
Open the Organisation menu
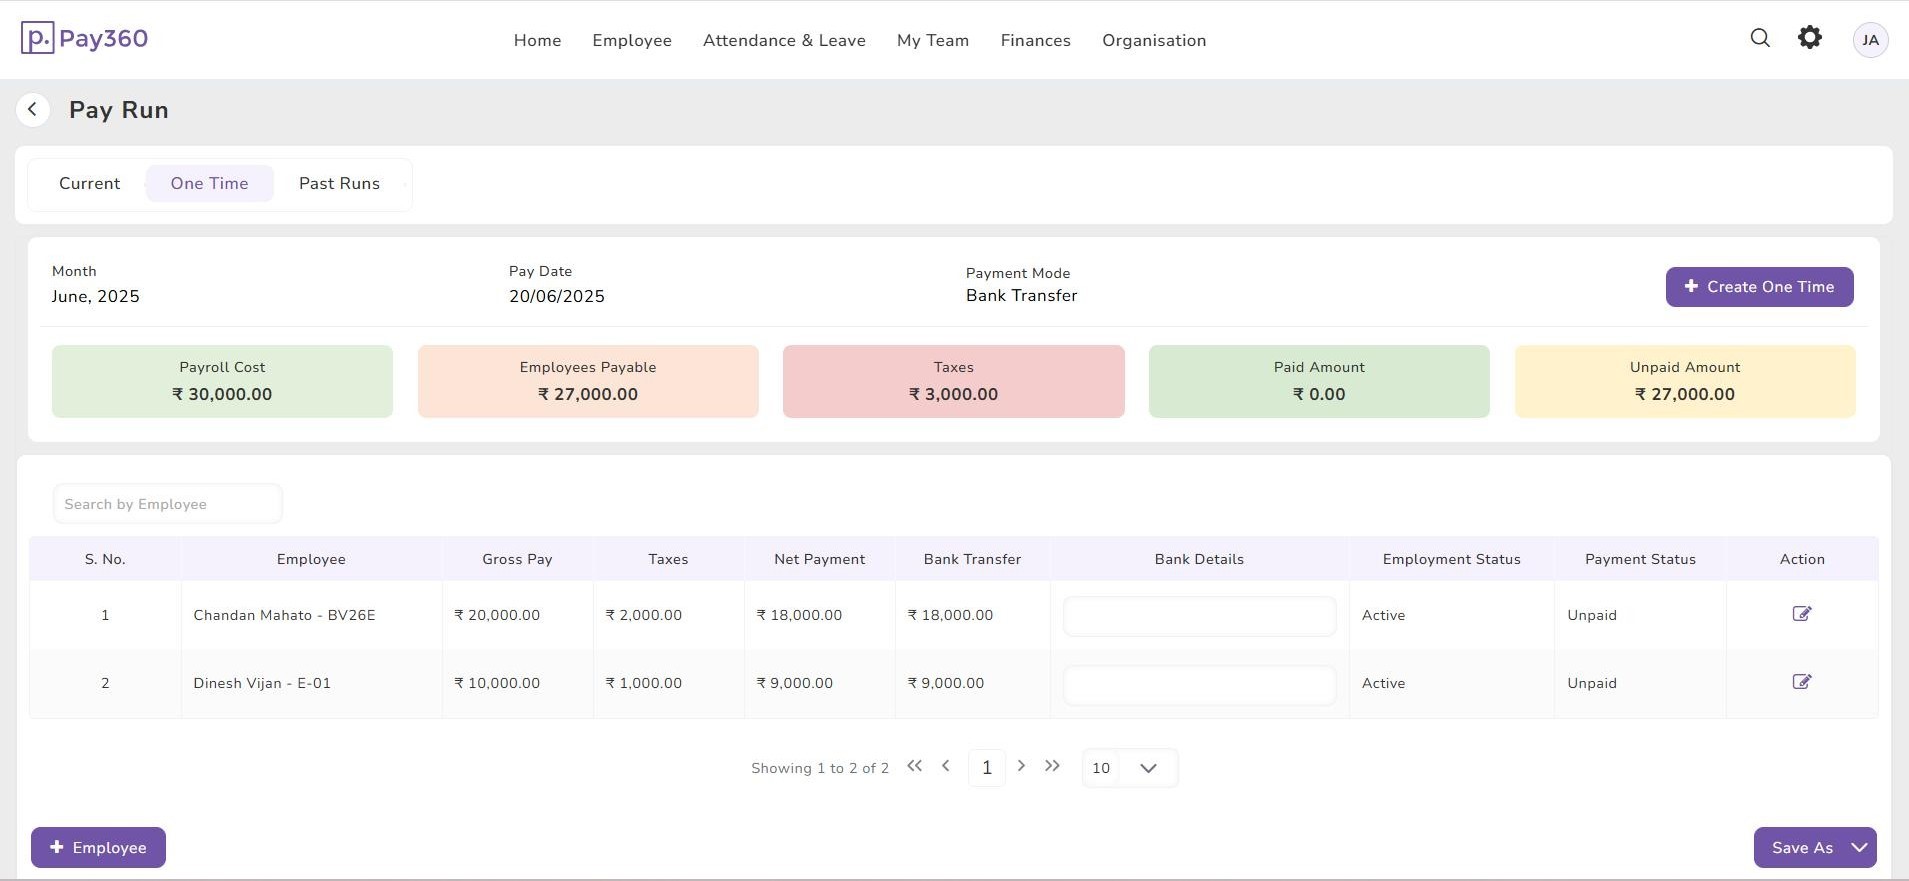tap(1154, 40)
